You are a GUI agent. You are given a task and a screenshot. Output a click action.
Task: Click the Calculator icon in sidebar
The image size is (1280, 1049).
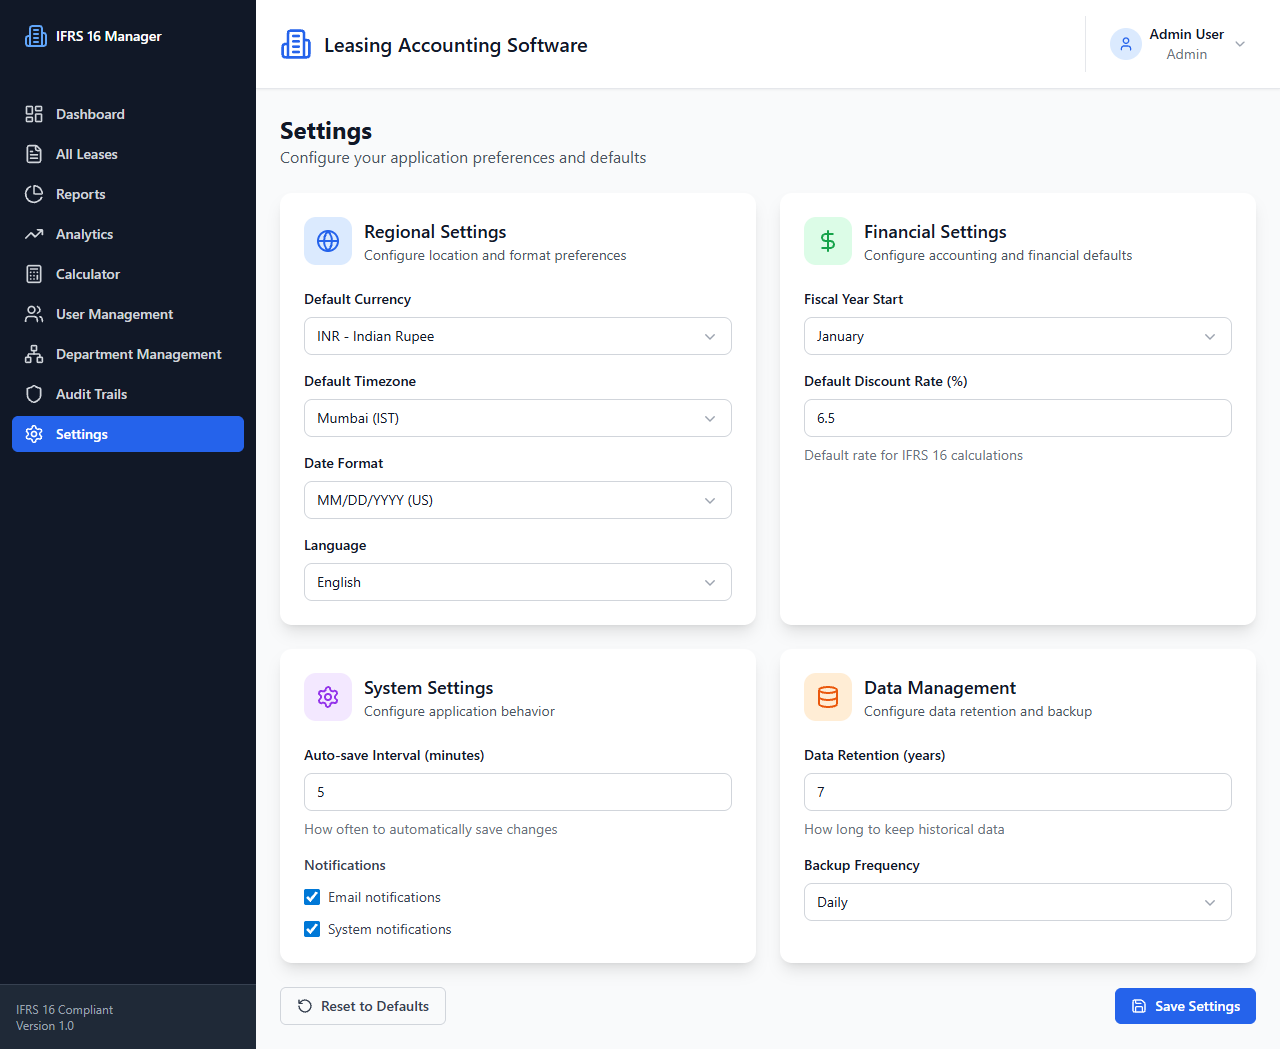(34, 274)
